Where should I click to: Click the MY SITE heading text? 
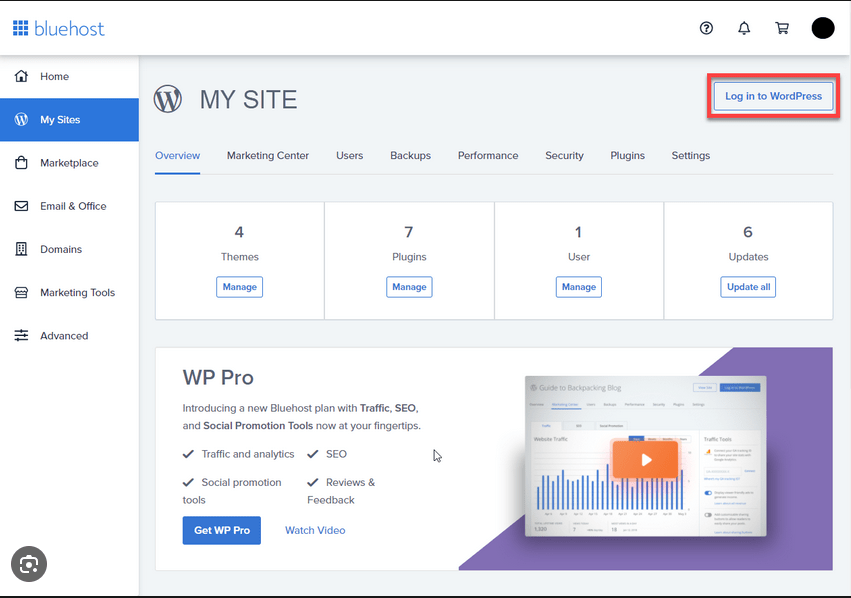[x=249, y=100]
